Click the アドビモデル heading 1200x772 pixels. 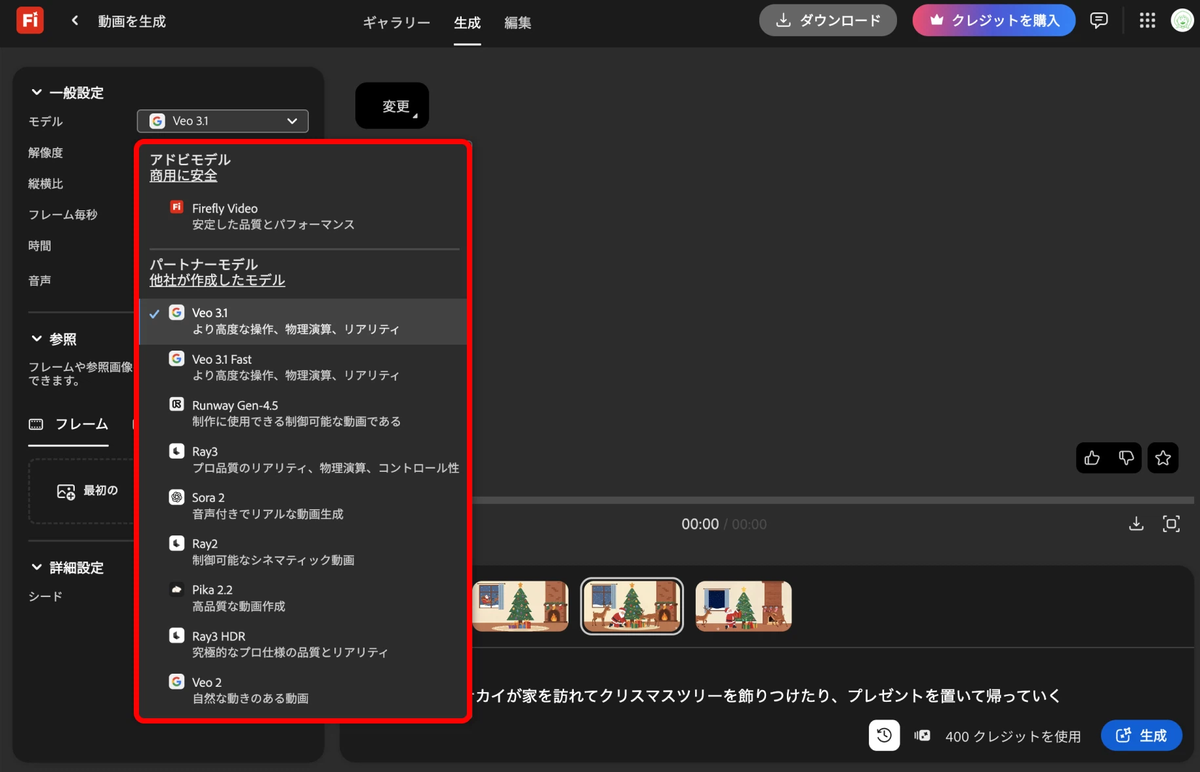[x=190, y=159]
